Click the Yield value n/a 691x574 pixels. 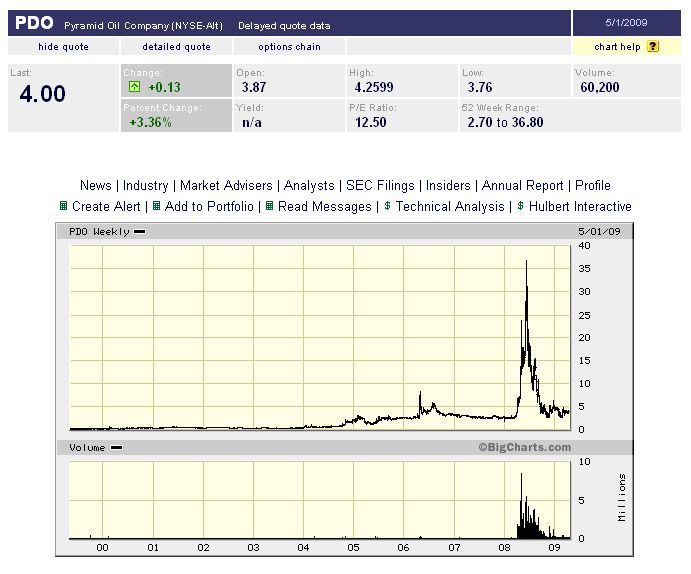[x=252, y=122]
